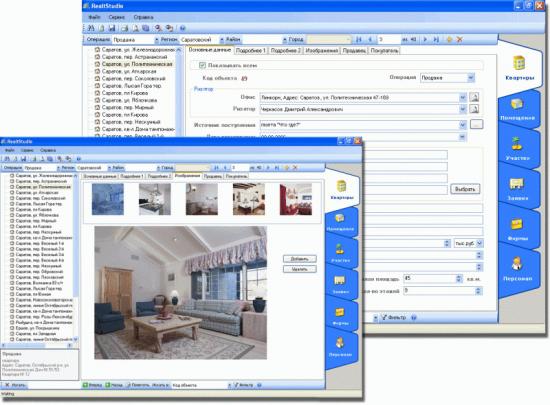Image resolution: width=550 pixels, height=405 pixels.
Task: Click the printer icon in back window toolbar
Action: tap(125, 28)
